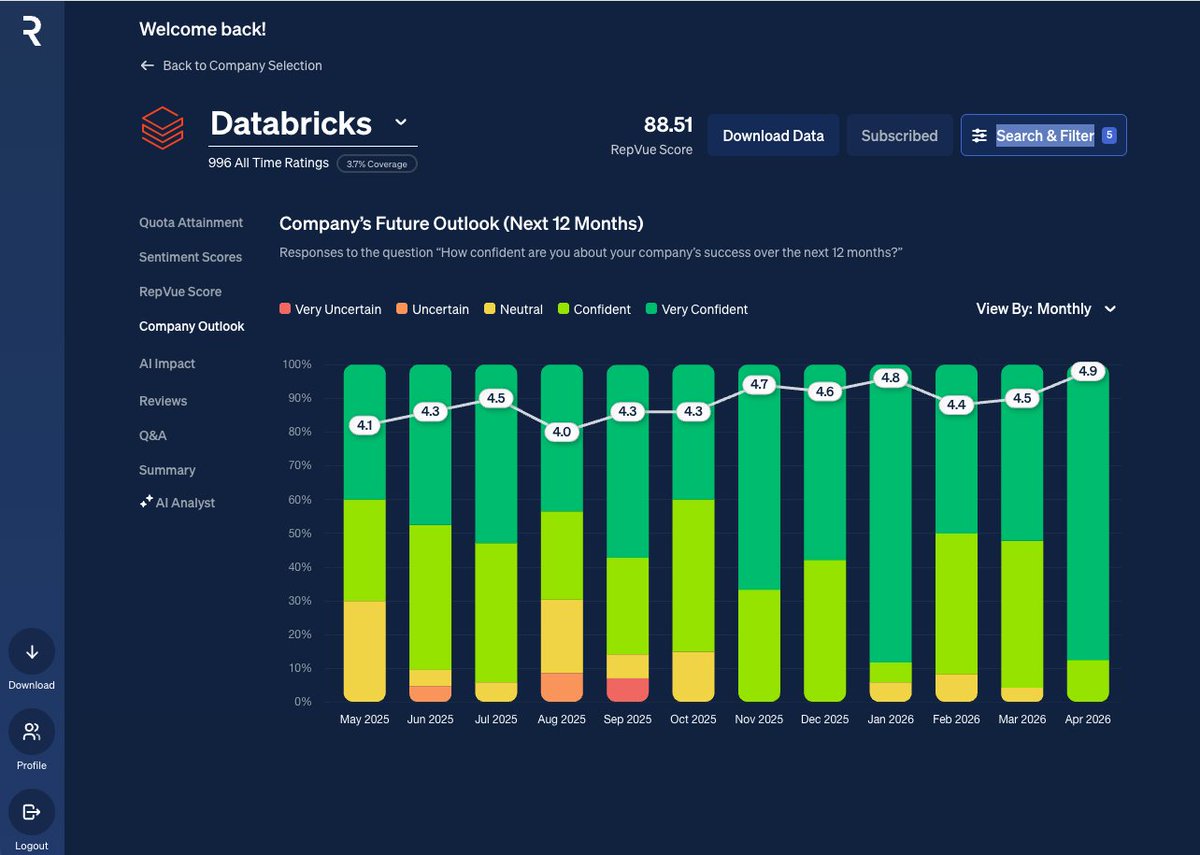Click the Very Confident green swatch

point(651,309)
